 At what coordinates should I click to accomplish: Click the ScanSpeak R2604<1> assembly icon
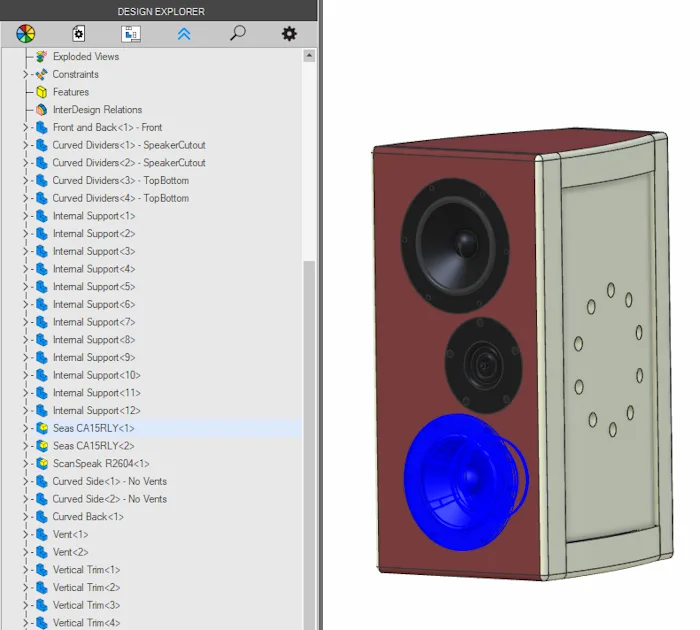tap(42, 464)
